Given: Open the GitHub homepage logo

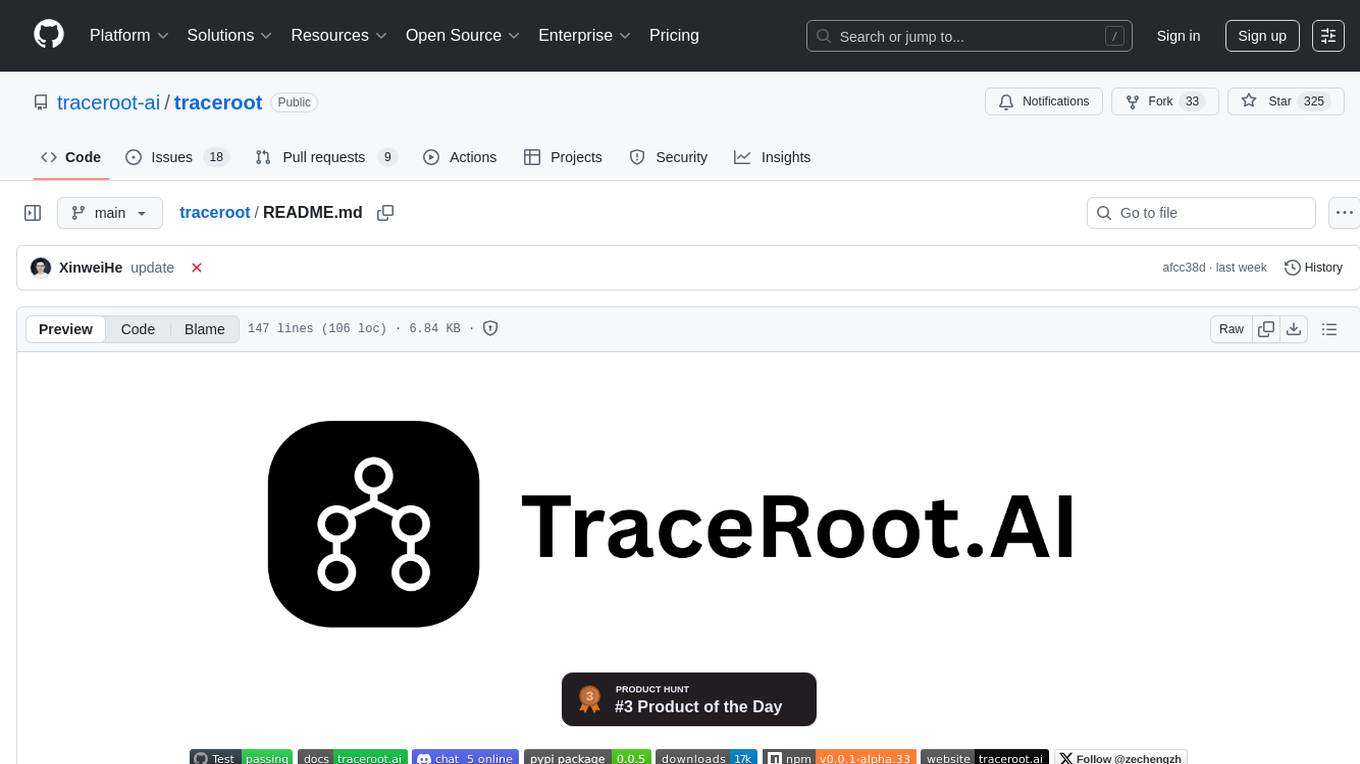Looking at the screenshot, I should tap(49, 35).
